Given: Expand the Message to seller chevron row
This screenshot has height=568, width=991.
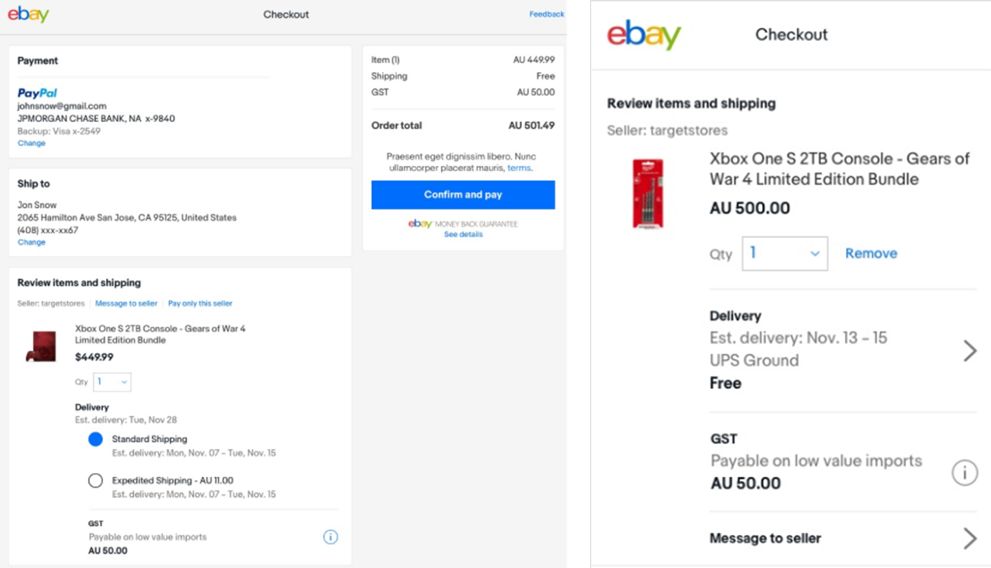Looking at the screenshot, I should 968,538.
